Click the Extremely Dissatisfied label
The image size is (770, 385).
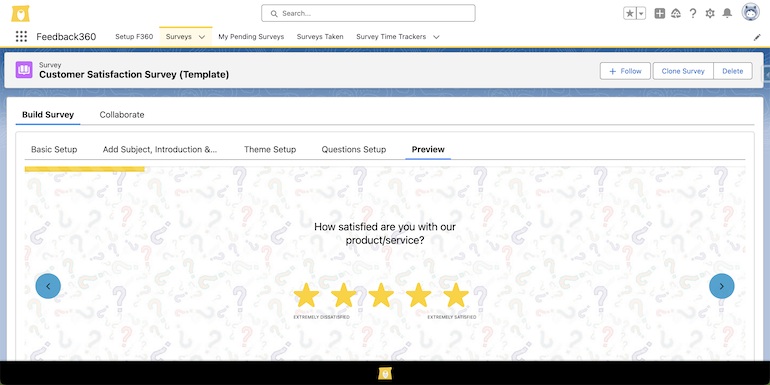322,317
